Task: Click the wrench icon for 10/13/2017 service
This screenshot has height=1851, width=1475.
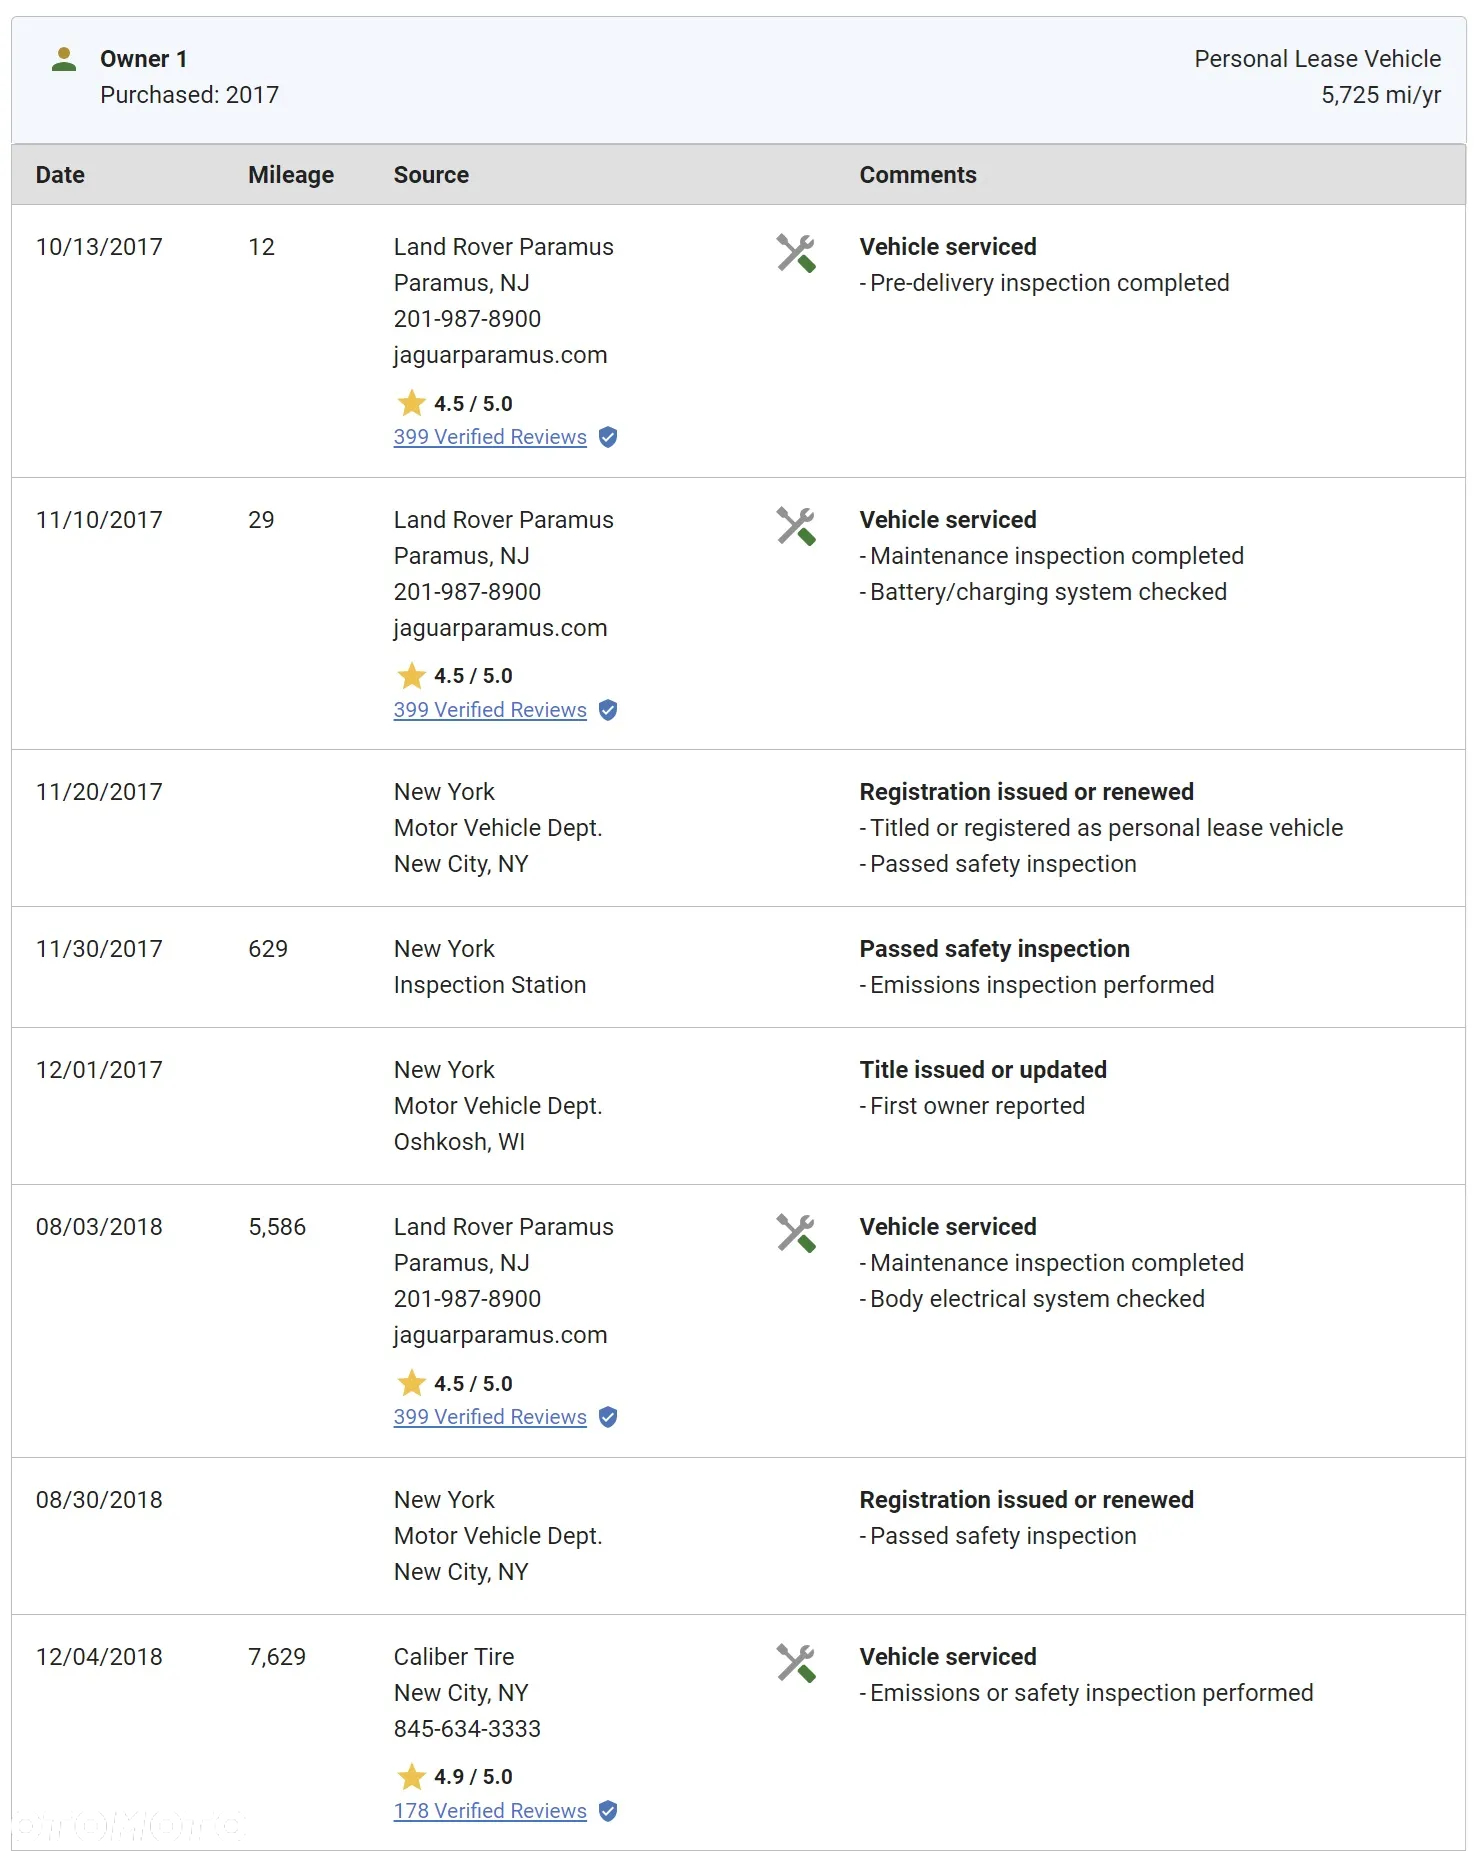Action: pyautogui.click(x=796, y=253)
